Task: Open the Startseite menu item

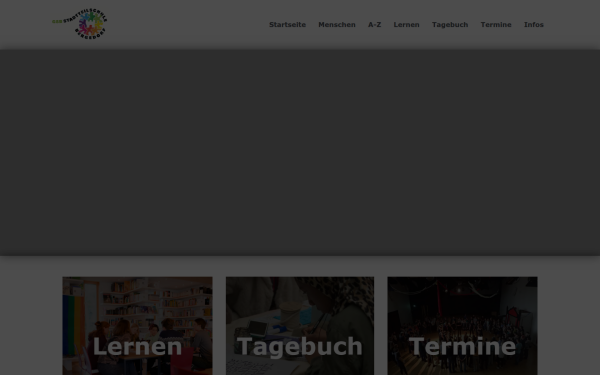Action: [287, 24]
